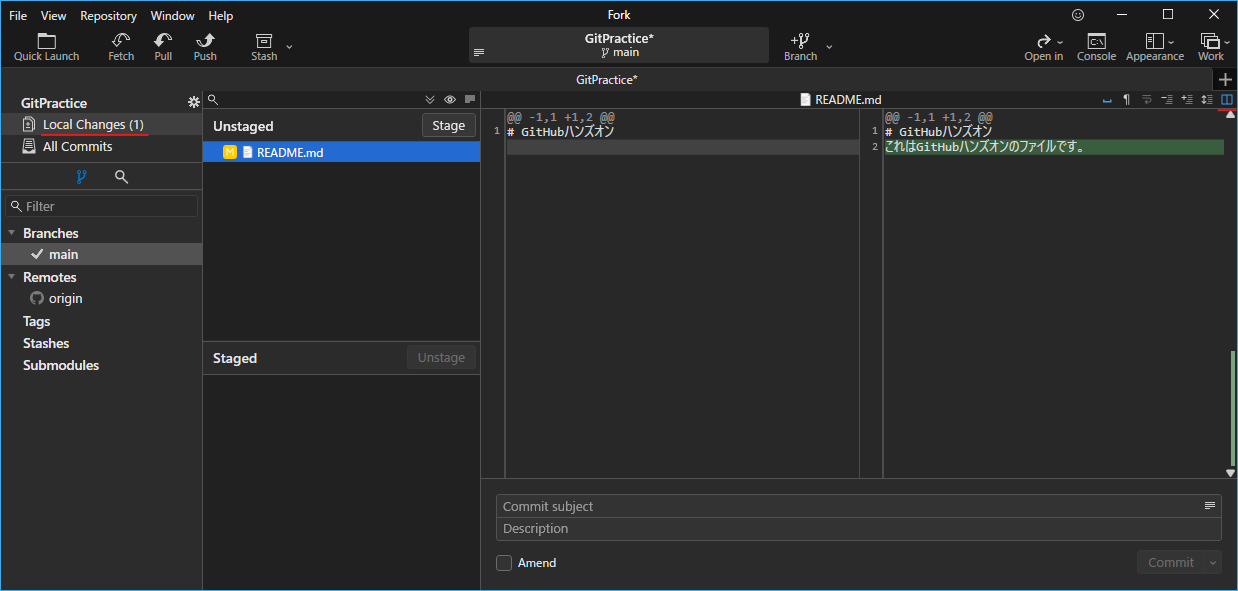
Task: Collapse the Remotes tree section
Action: pyautogui.click(x=12, y=277)
